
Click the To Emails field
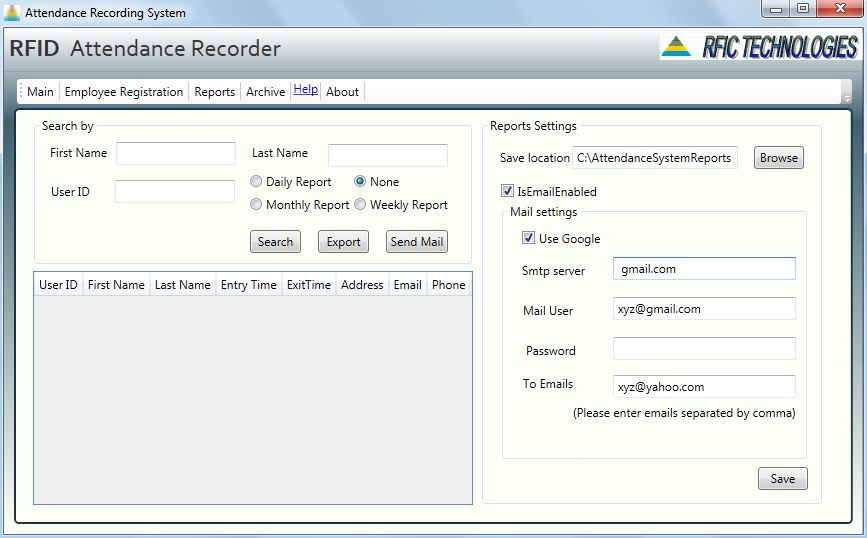[704, 386]
